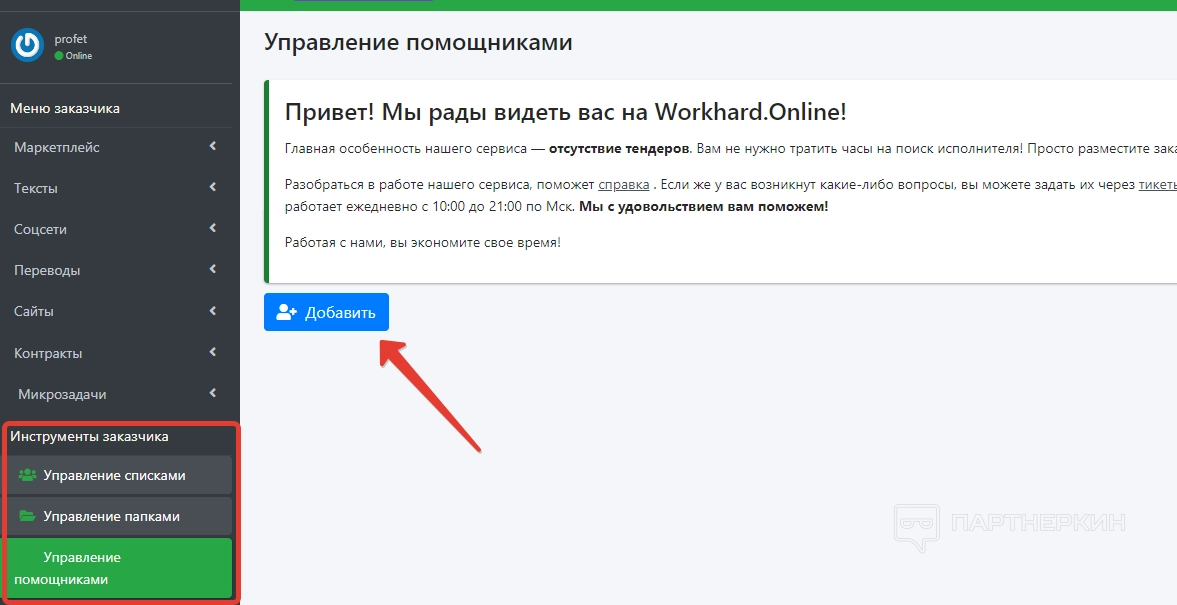Expand the Переводы menu chevron
This screenshot has width=1177, height=605.
pos(213,269)
